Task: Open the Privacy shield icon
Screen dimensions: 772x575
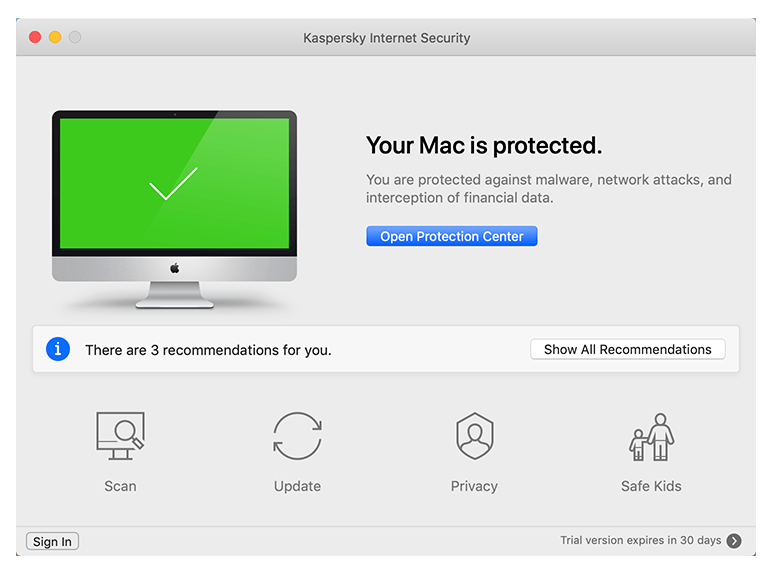Action: [474, 436]
